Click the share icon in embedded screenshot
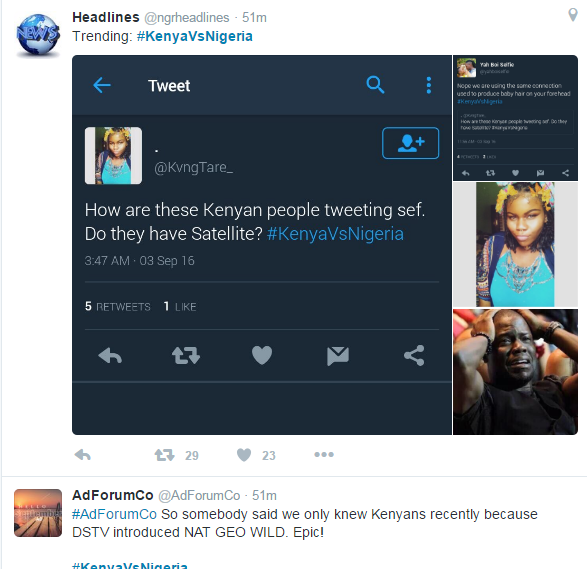 pos(414,355)
